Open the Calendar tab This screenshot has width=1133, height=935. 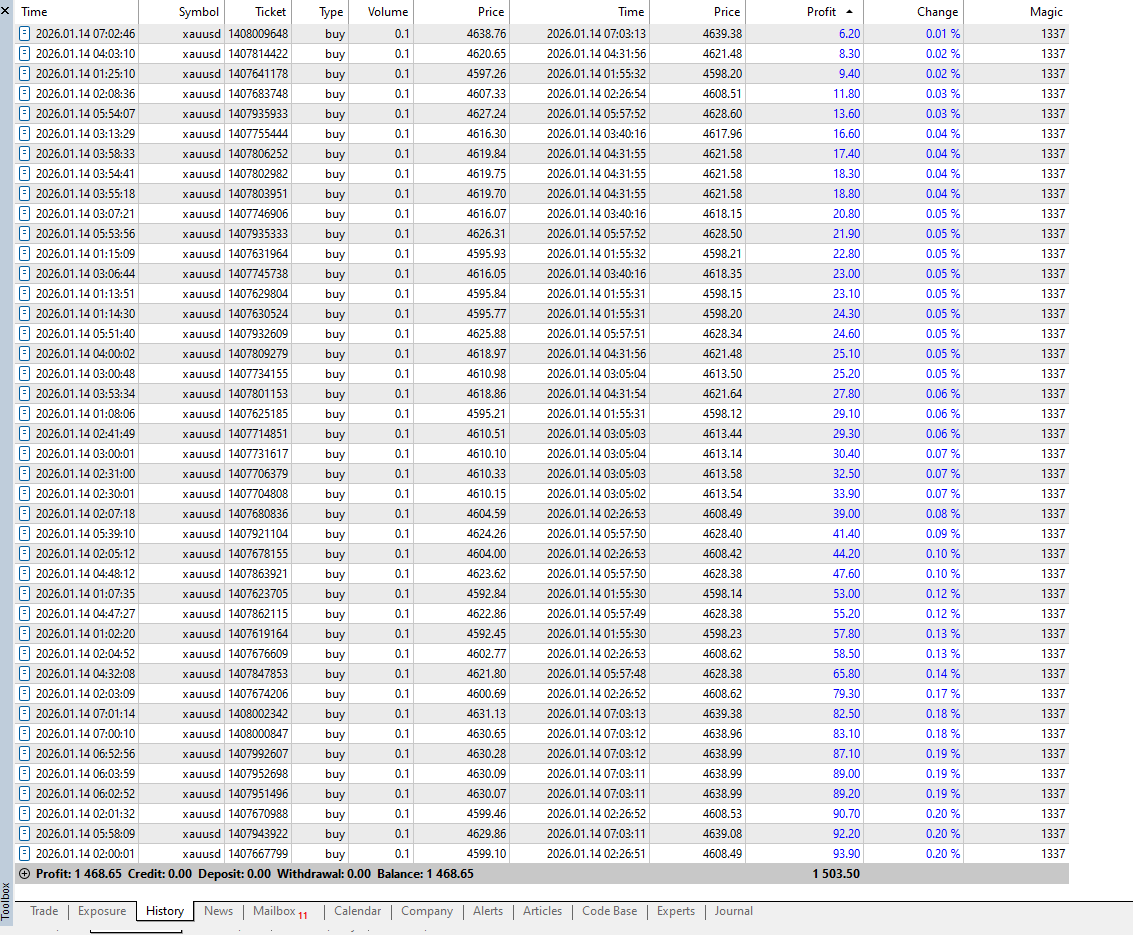click(358, 911)
